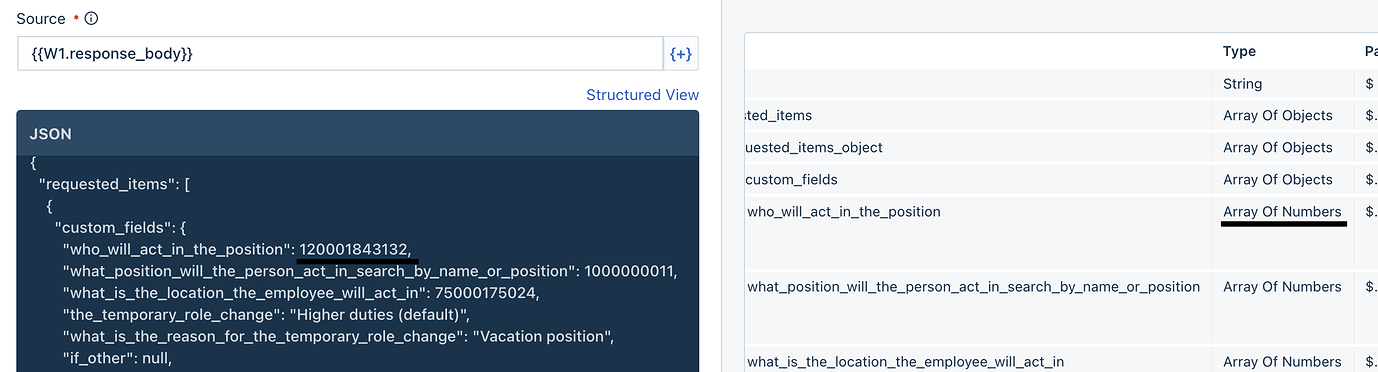Select the custom_fields row name in table
The height and width of the screenshot is (372, 1378).
click(x=792, y=180)
